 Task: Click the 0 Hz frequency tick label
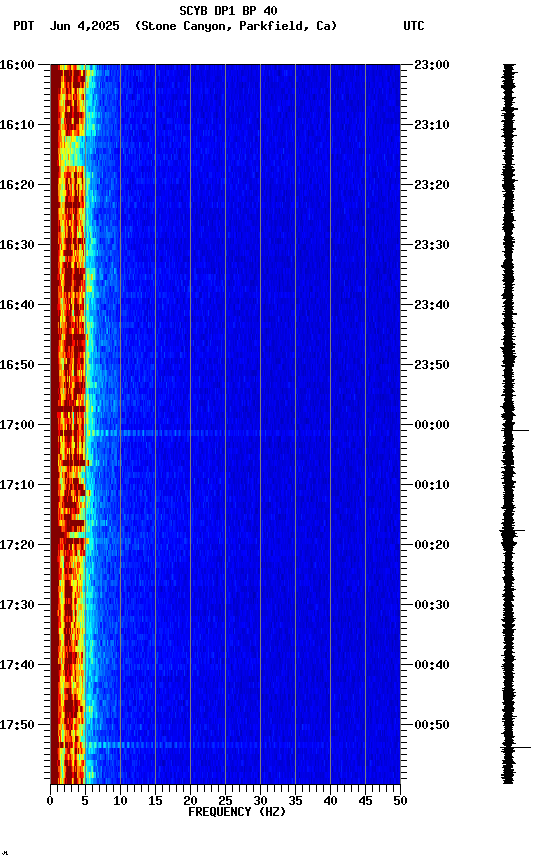(51, 801)
